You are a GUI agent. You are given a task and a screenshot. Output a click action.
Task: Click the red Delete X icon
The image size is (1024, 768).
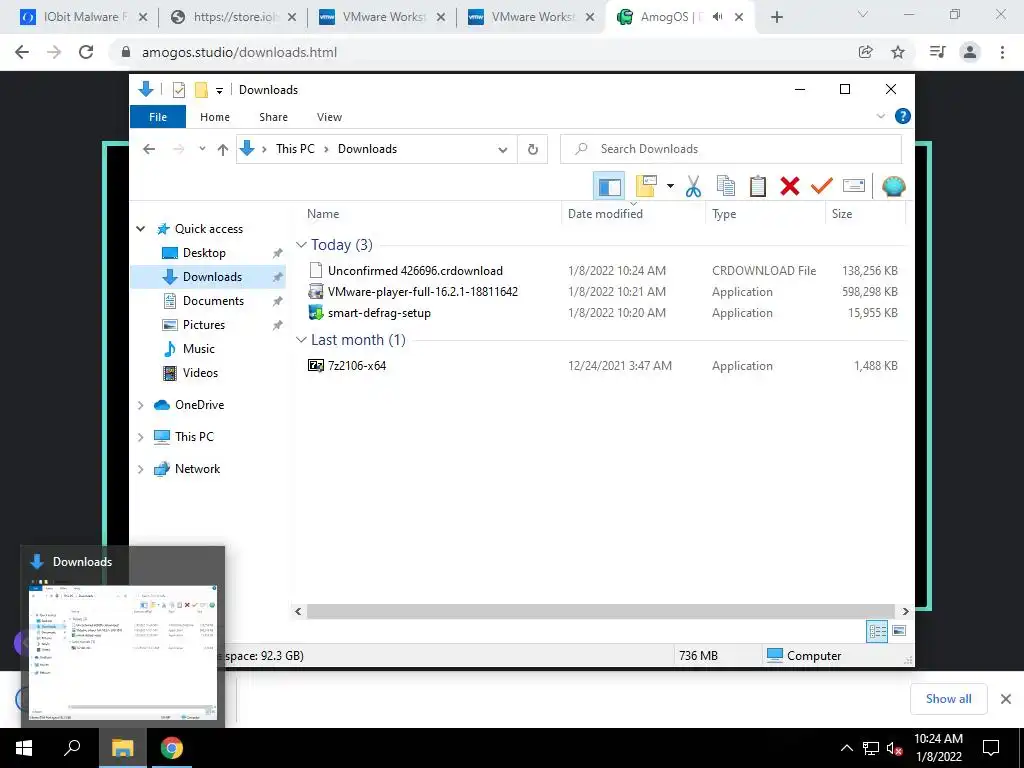(790, 186)
